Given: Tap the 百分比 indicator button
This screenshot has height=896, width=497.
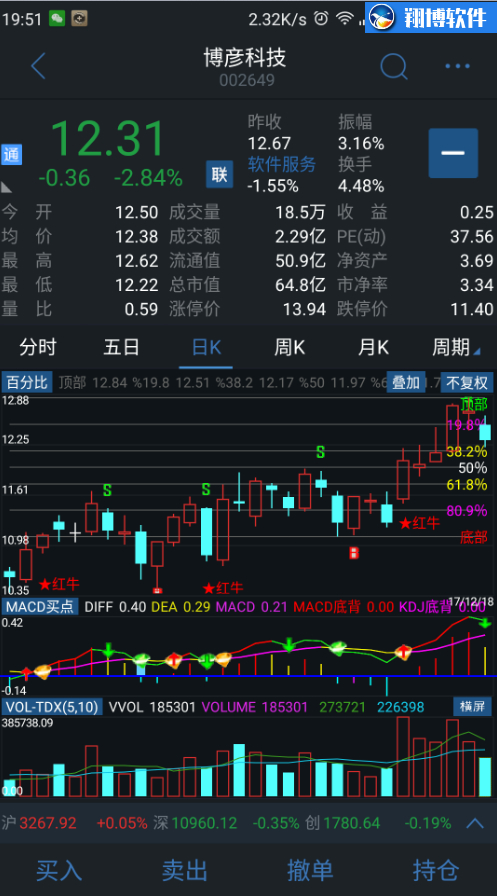Looking at the screenshot, I should coord(27,382).
